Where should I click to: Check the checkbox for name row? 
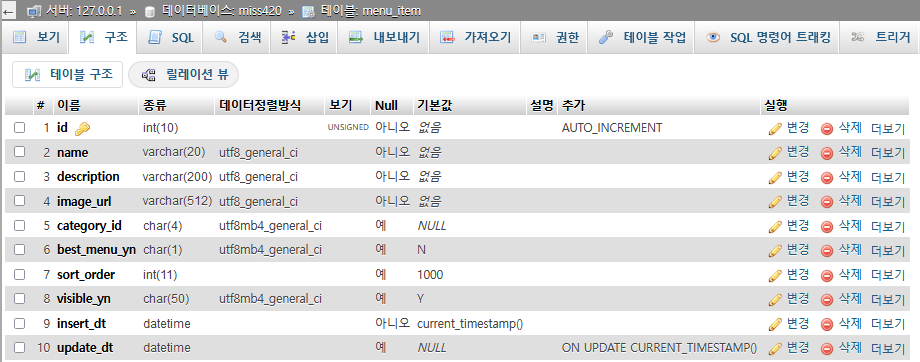(19, 151)
